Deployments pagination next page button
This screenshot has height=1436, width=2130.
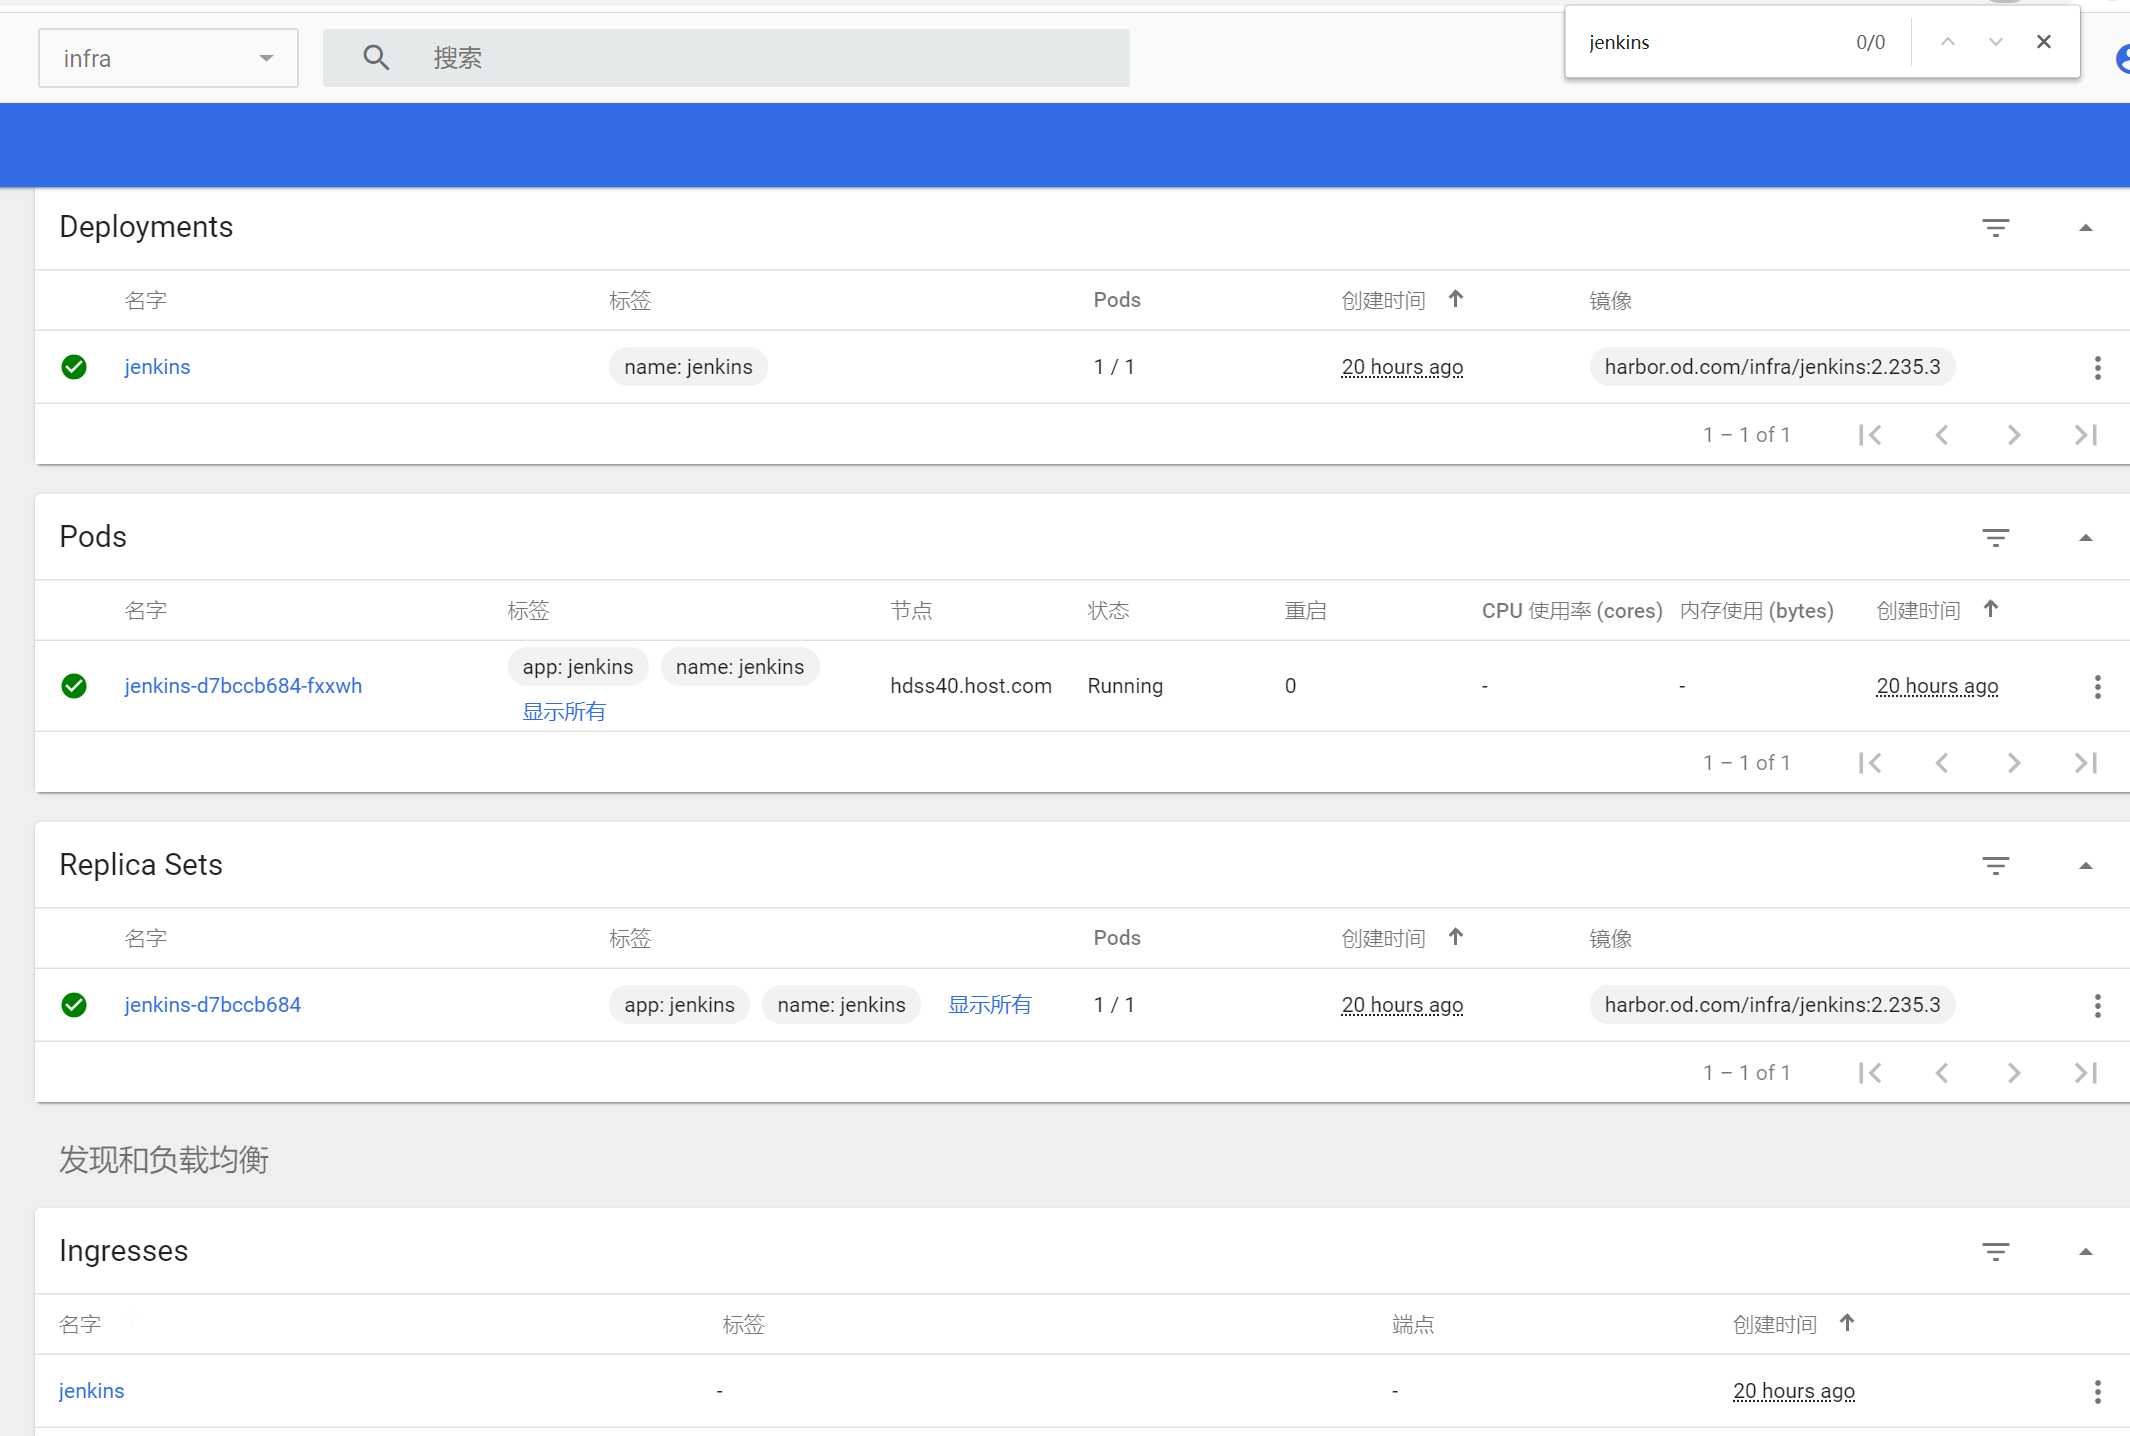(x=2013, y=435)
